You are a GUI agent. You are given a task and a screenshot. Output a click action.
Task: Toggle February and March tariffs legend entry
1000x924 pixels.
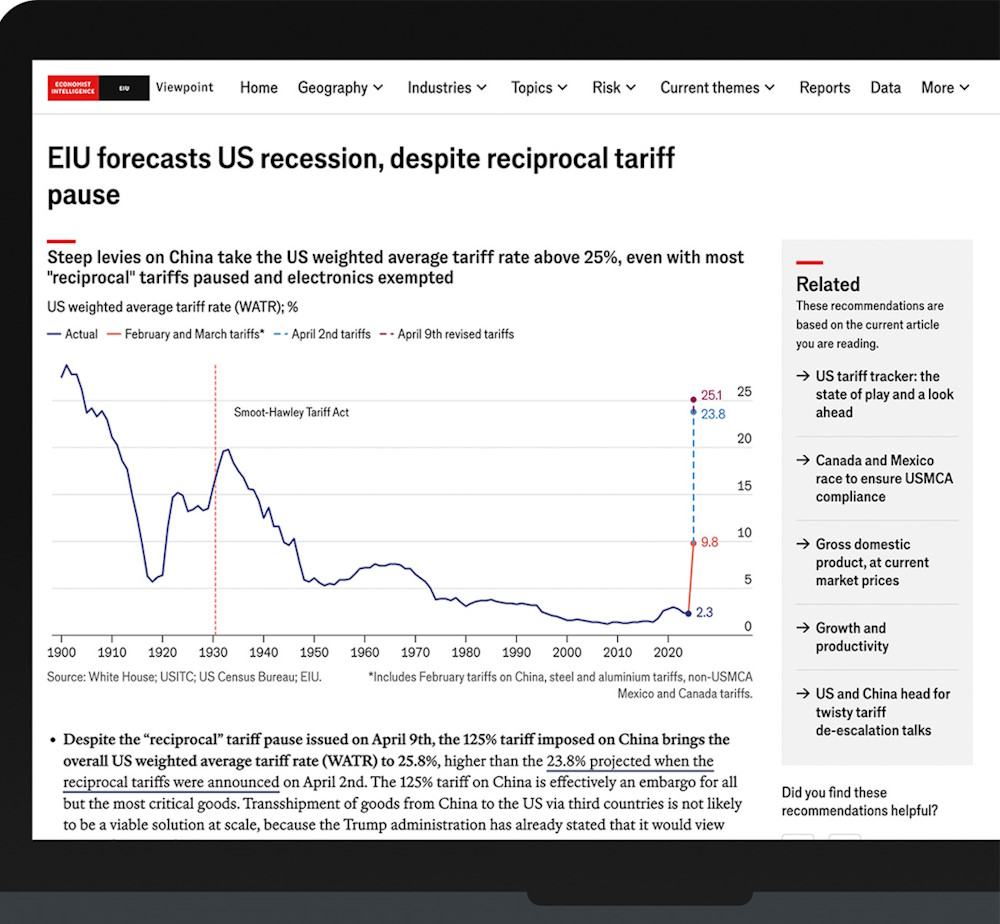coord(186,334)
